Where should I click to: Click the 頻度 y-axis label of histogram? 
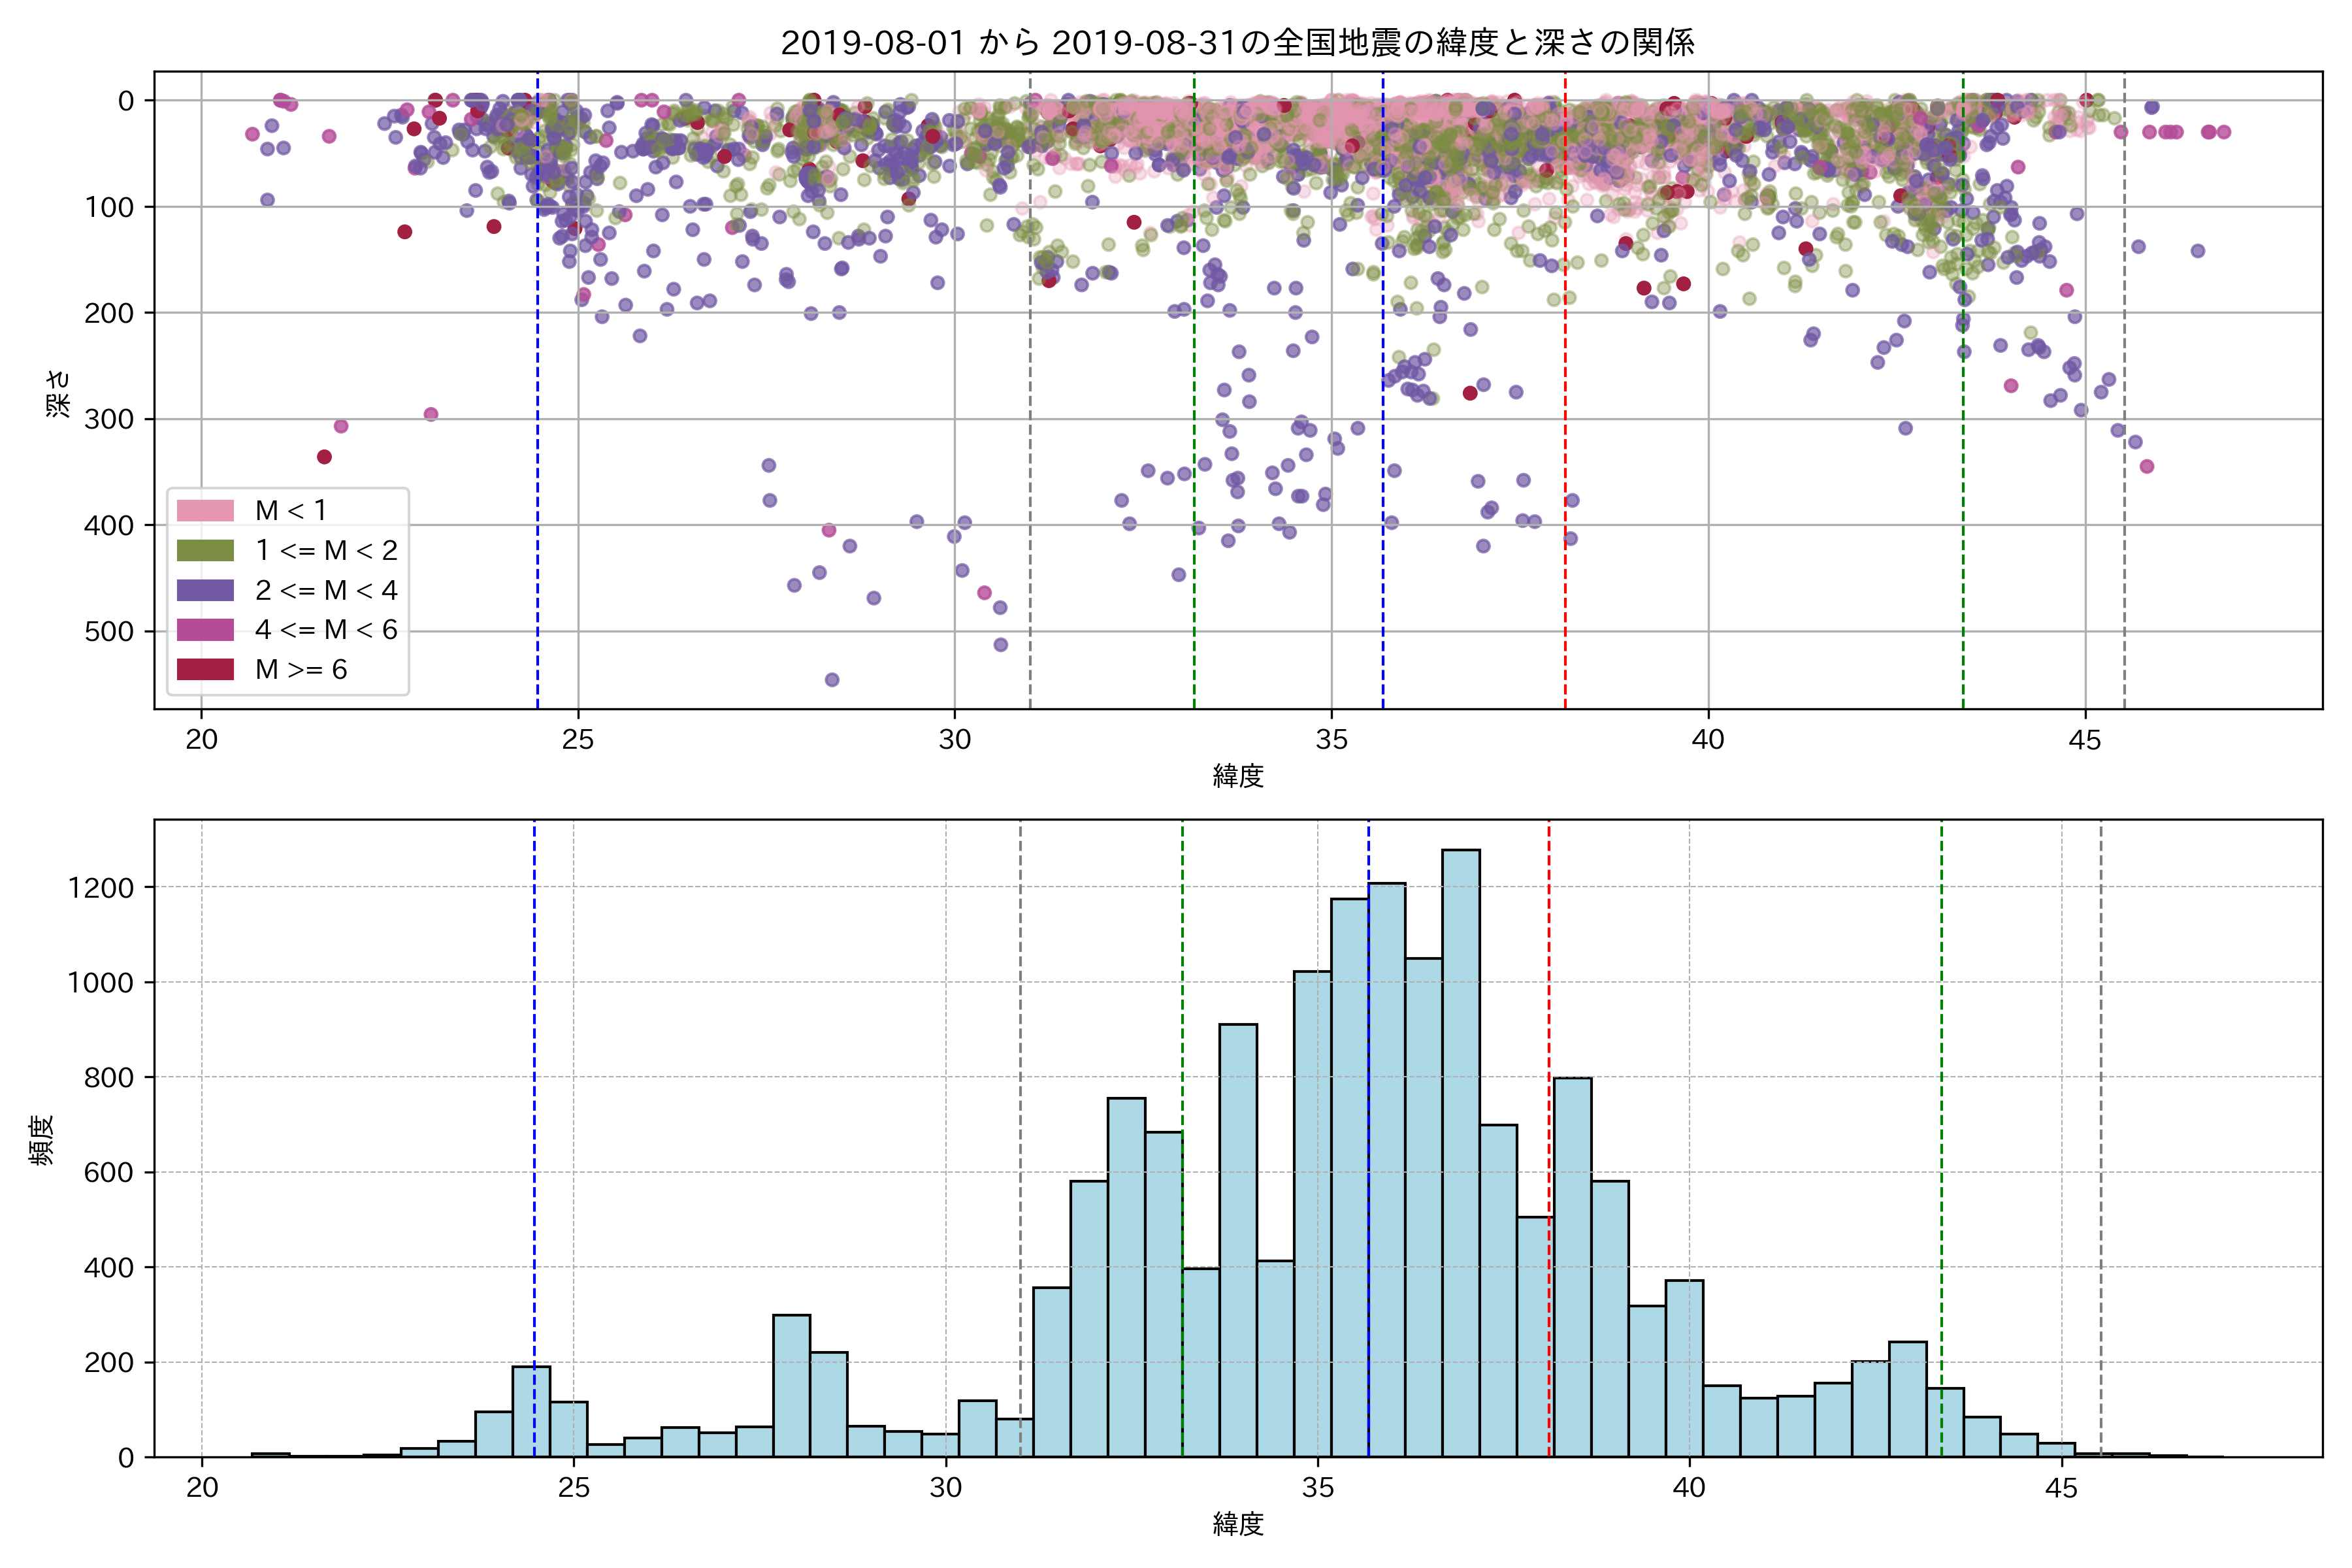coord(42,1140)
